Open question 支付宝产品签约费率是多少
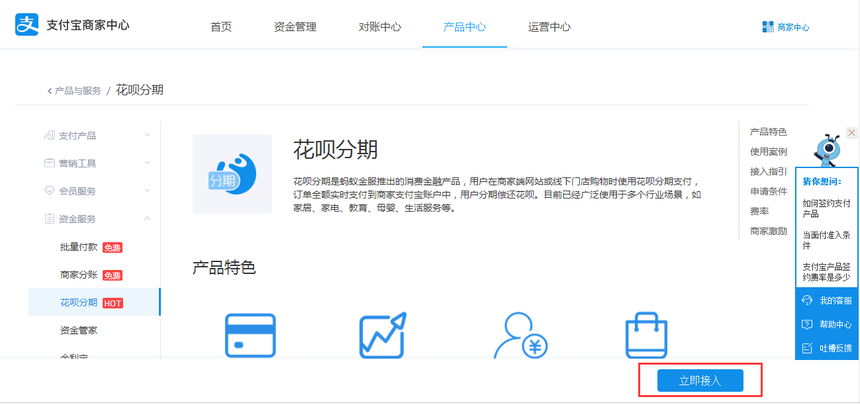 [x=827, y=272]
